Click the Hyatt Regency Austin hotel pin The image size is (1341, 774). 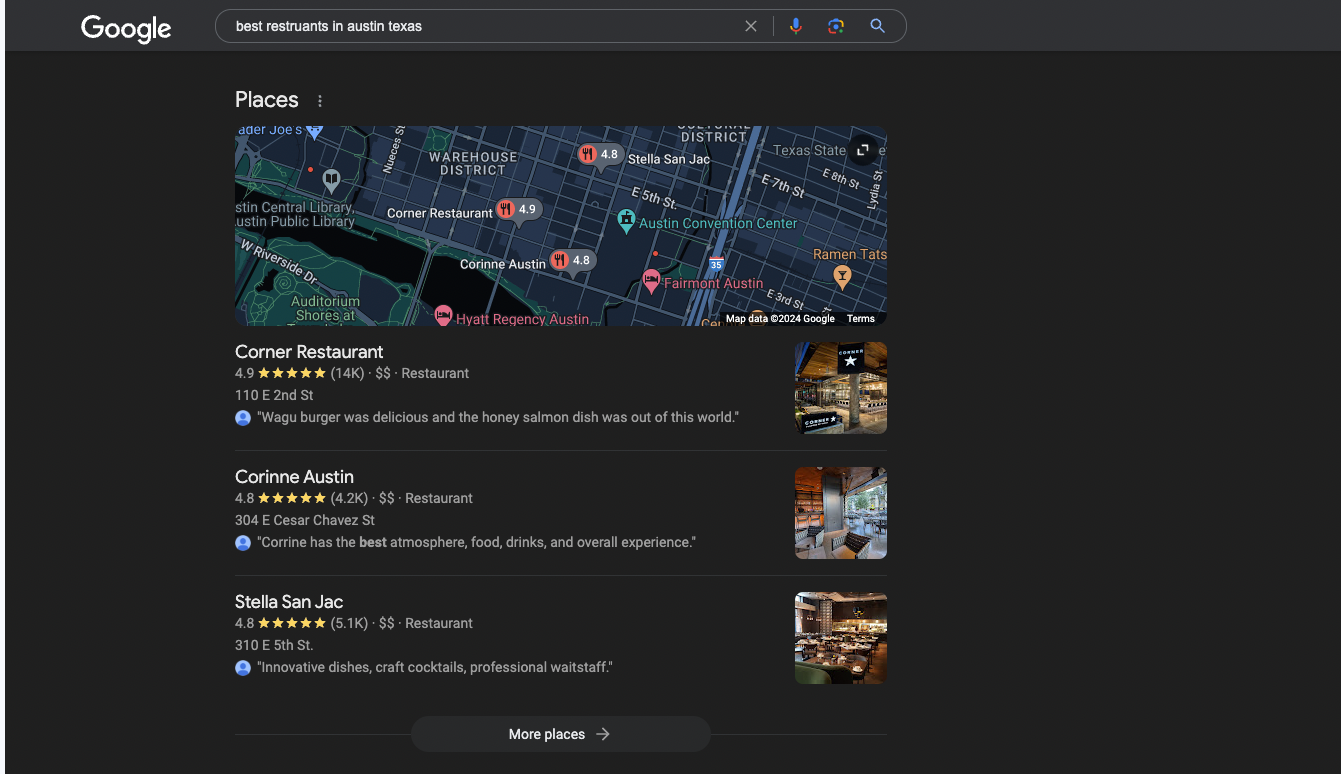443,316
